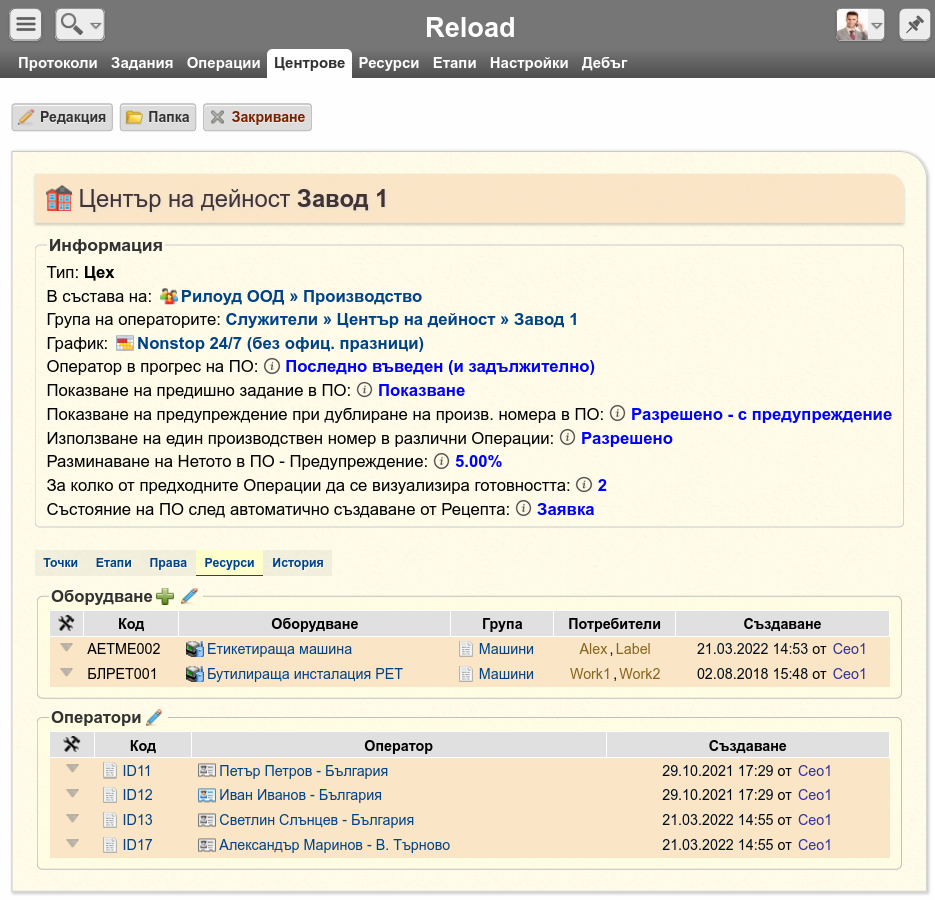
Task: Open the hamburger main menu
Action: (x=25, y=25)
